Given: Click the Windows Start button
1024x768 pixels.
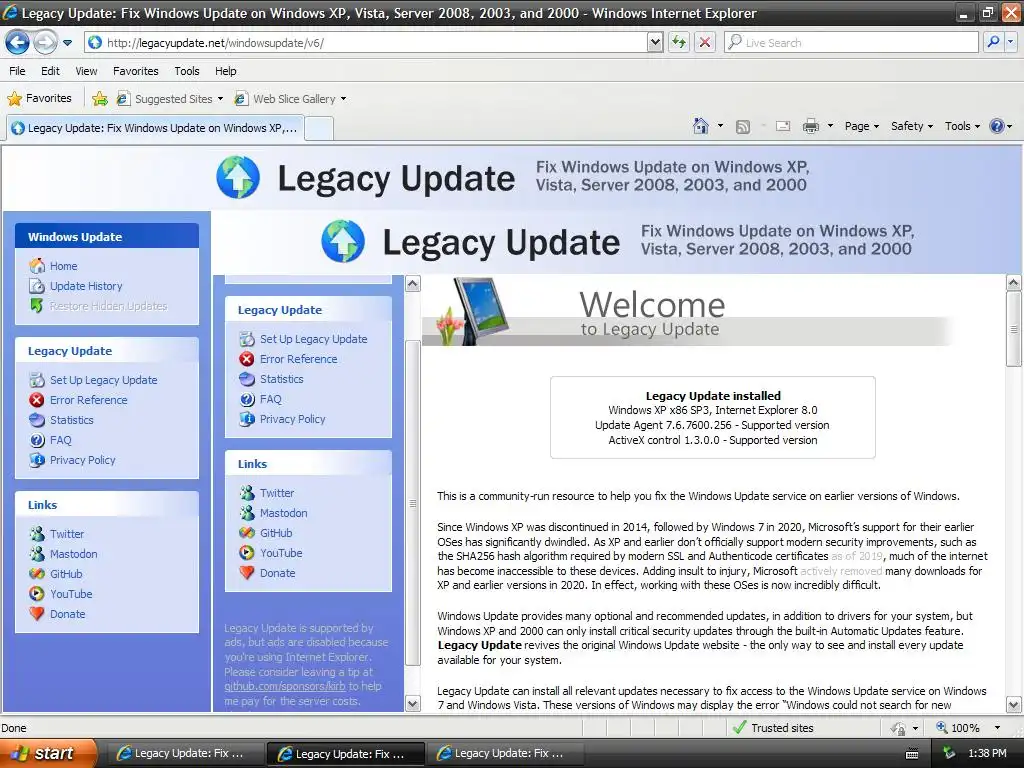Looking at the screenshot, I should [x=49, y=753].
